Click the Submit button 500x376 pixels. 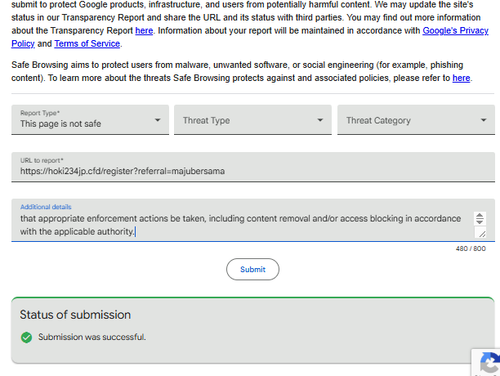[x=253, y=269]
